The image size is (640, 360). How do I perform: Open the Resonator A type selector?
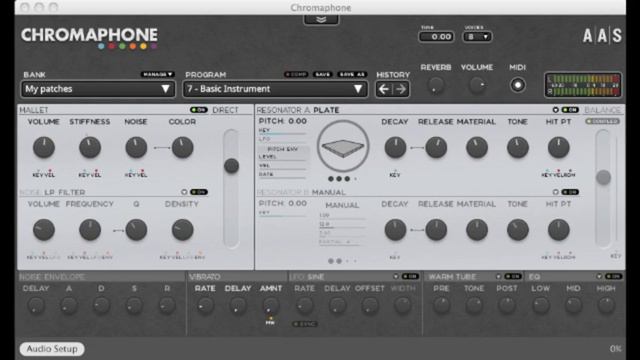555,110
